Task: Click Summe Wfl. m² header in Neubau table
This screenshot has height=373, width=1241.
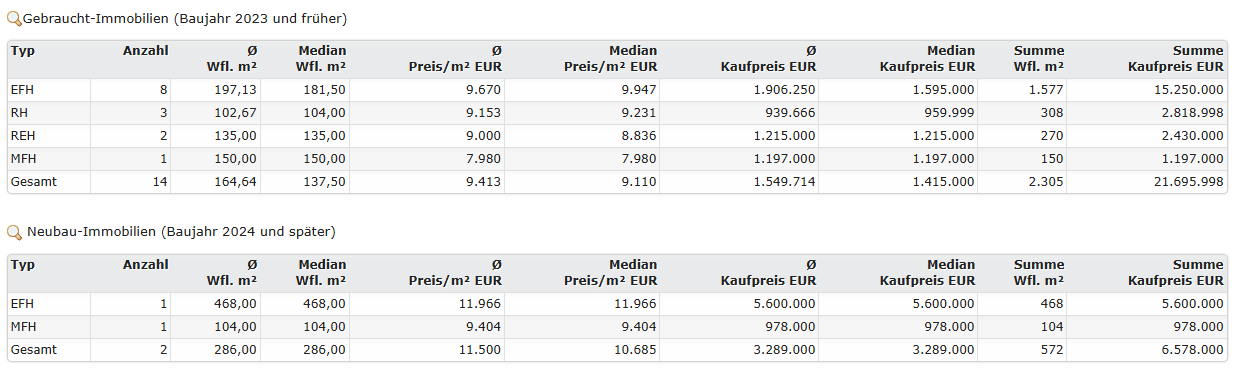Action: 1039,272
